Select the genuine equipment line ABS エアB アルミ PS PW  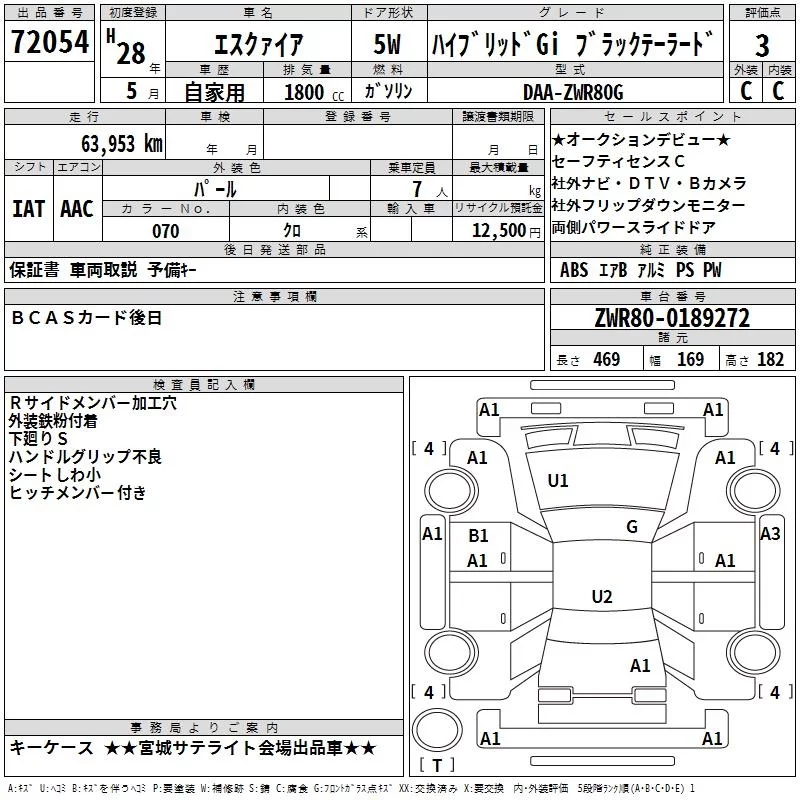click(641, 270)
